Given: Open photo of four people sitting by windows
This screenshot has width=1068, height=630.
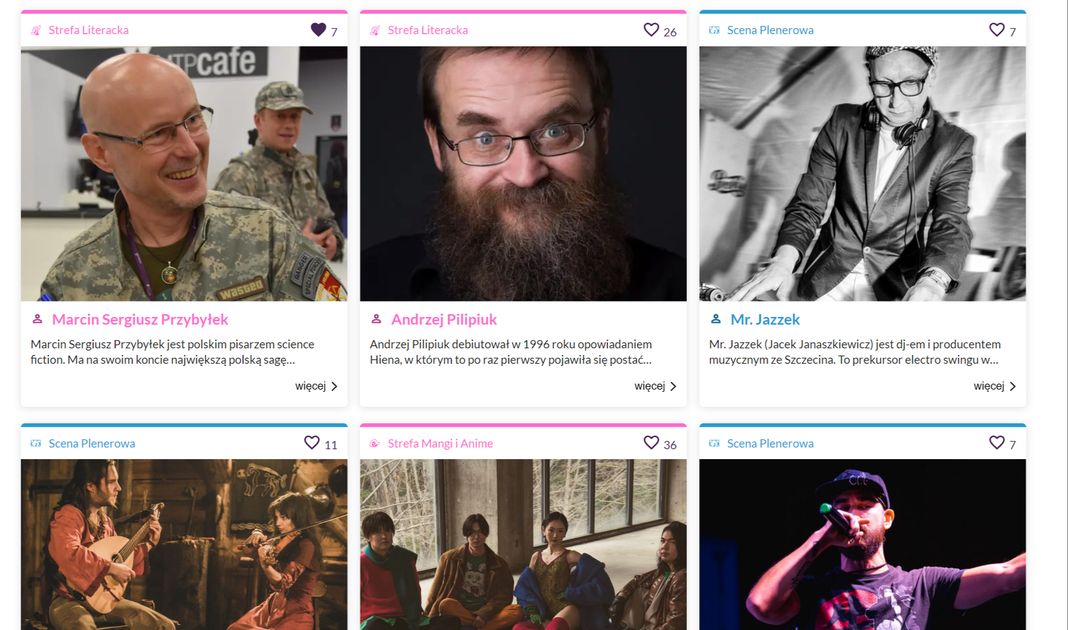Looking at the screenshot, I should (523, 544).
